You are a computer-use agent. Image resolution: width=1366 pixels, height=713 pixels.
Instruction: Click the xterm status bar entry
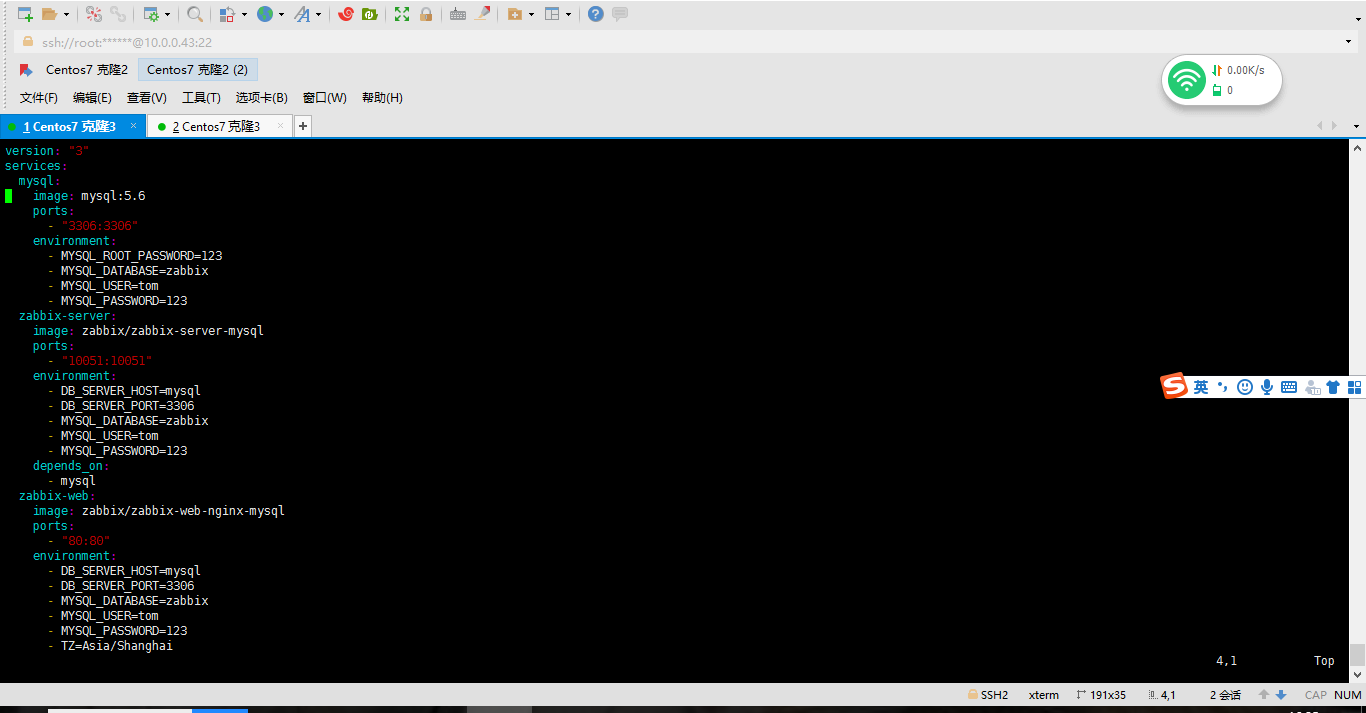click(1044, 695)
